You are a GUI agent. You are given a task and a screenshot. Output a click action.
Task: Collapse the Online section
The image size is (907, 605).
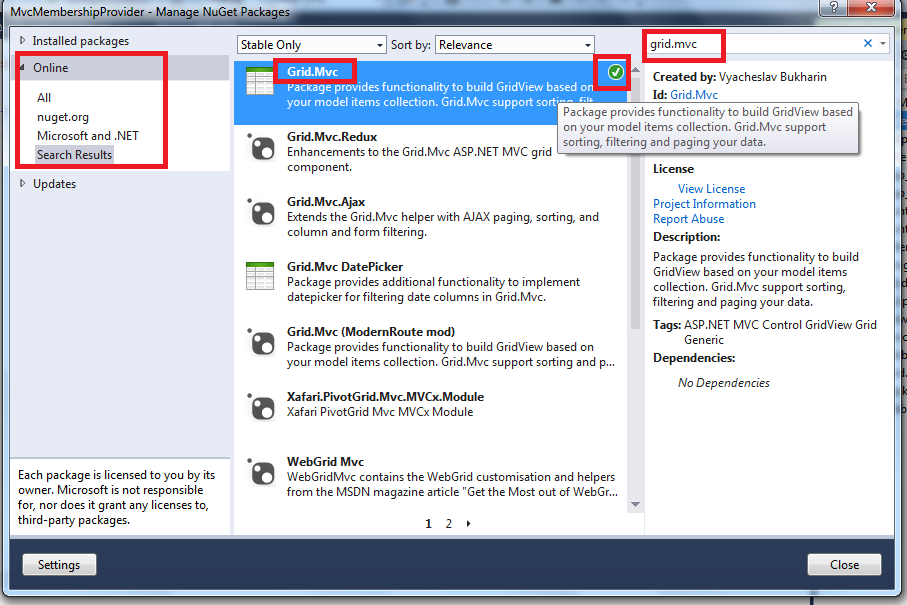pyautogui.click(x=23, y=68)
